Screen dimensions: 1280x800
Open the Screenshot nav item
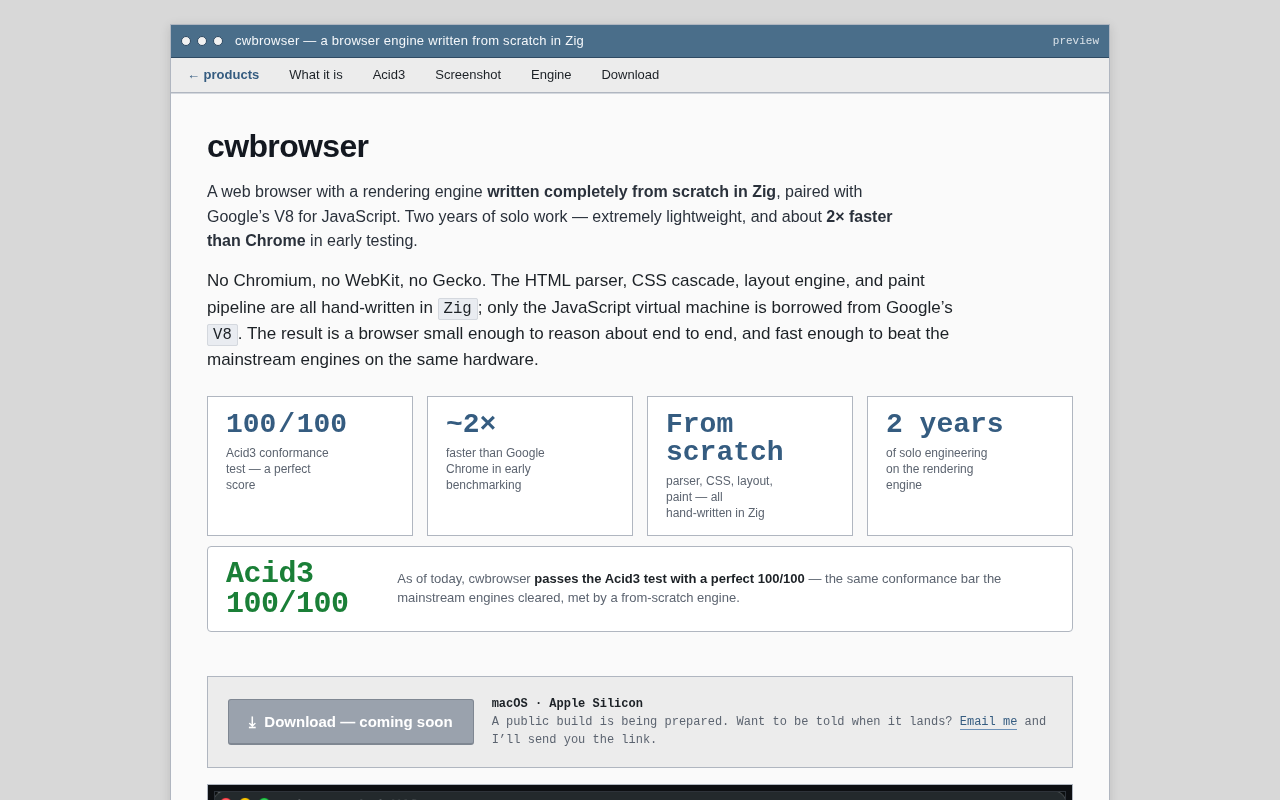pos(468,75)
